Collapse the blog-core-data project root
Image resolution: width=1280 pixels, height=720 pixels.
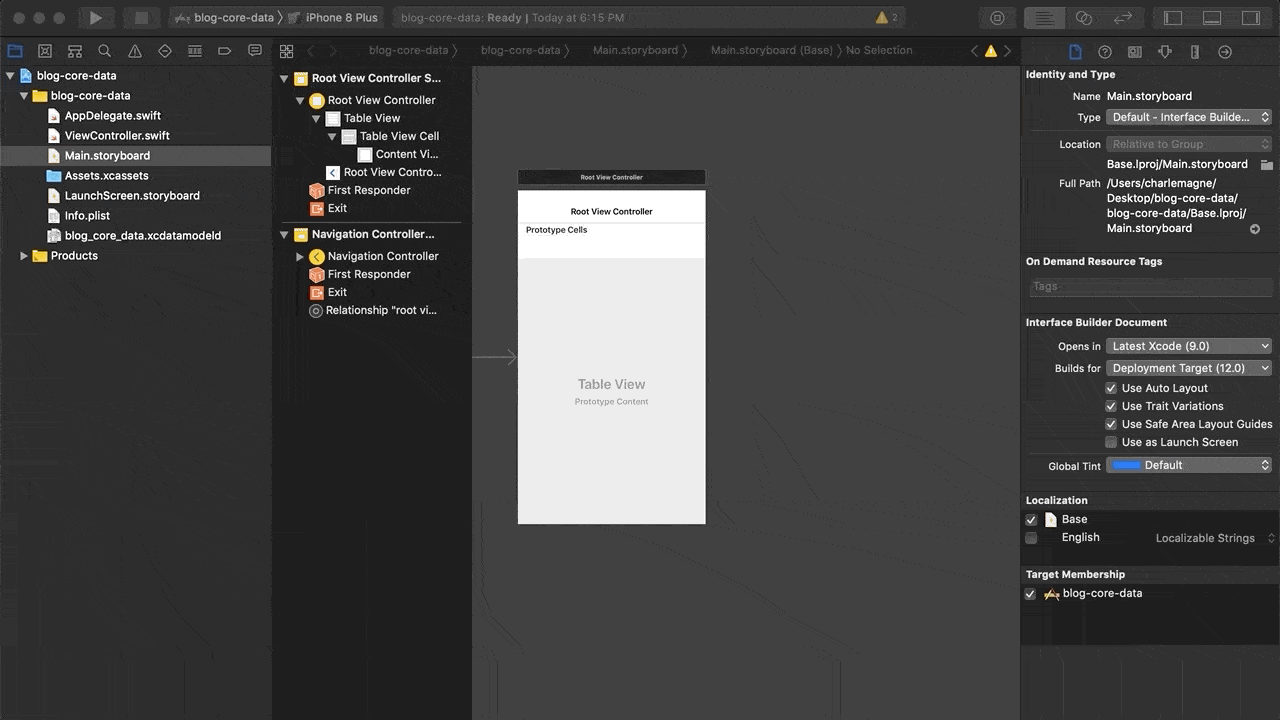[x=10, y=76]
